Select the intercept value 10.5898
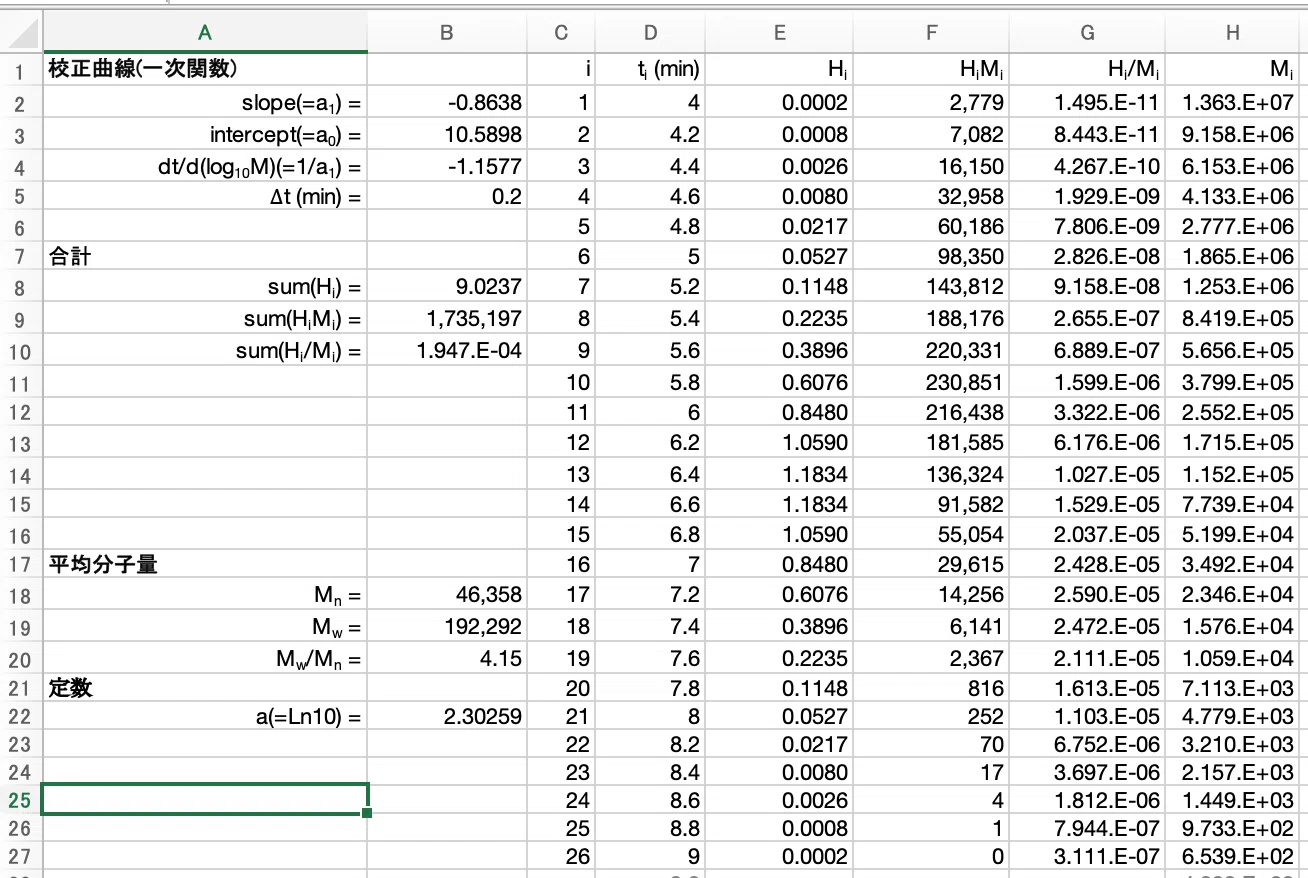Screen dimensions: 1308x878 point(447,134)
